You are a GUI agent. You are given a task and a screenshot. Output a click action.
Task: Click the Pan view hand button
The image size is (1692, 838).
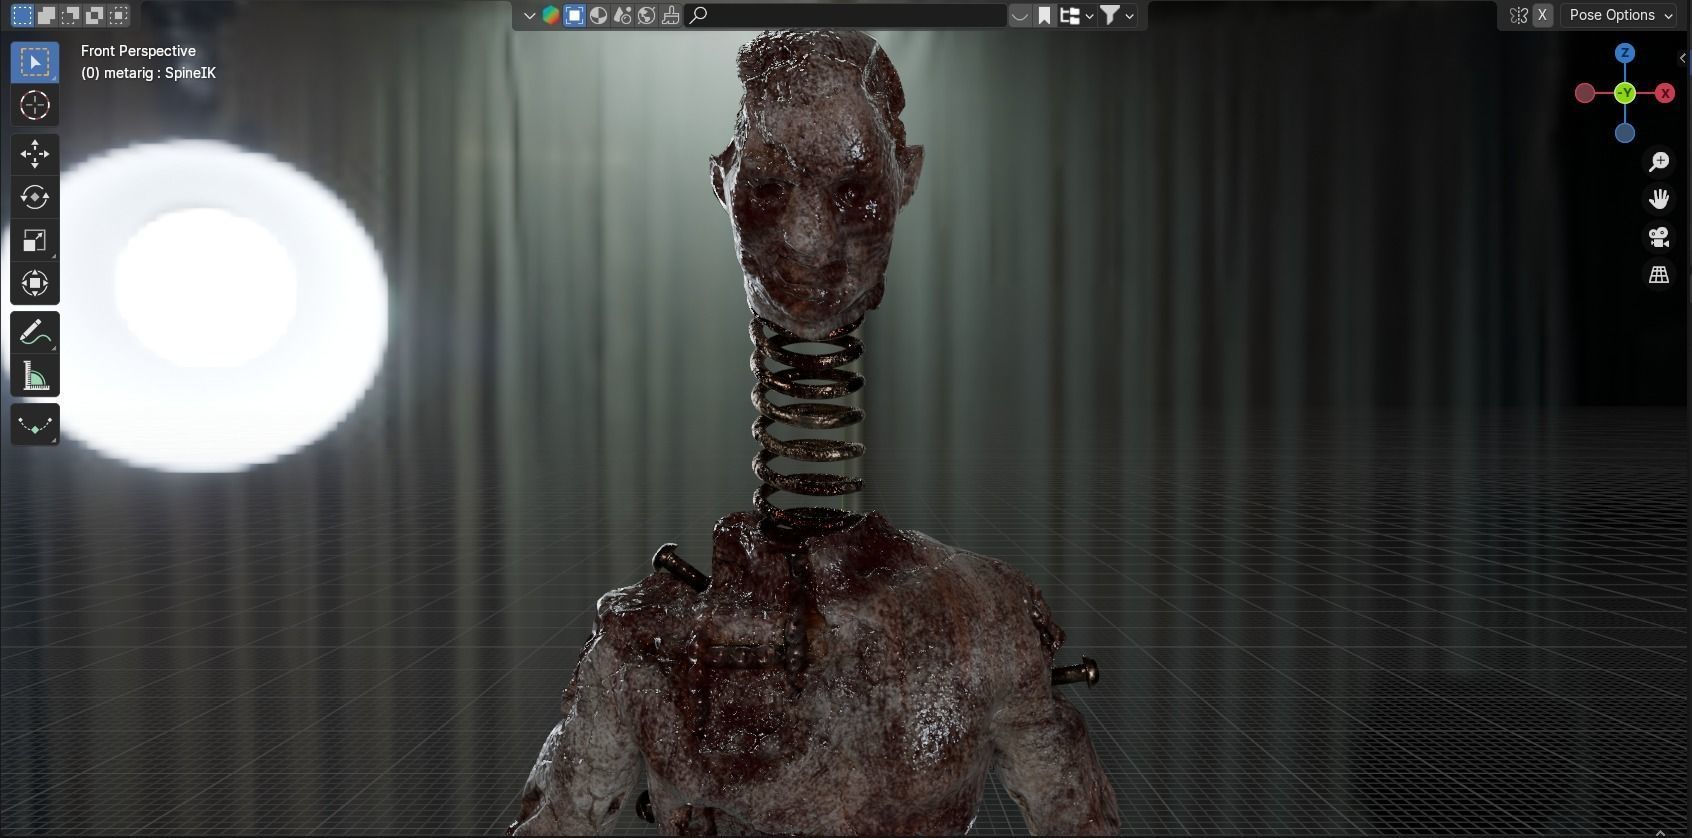pos(1659,199)
